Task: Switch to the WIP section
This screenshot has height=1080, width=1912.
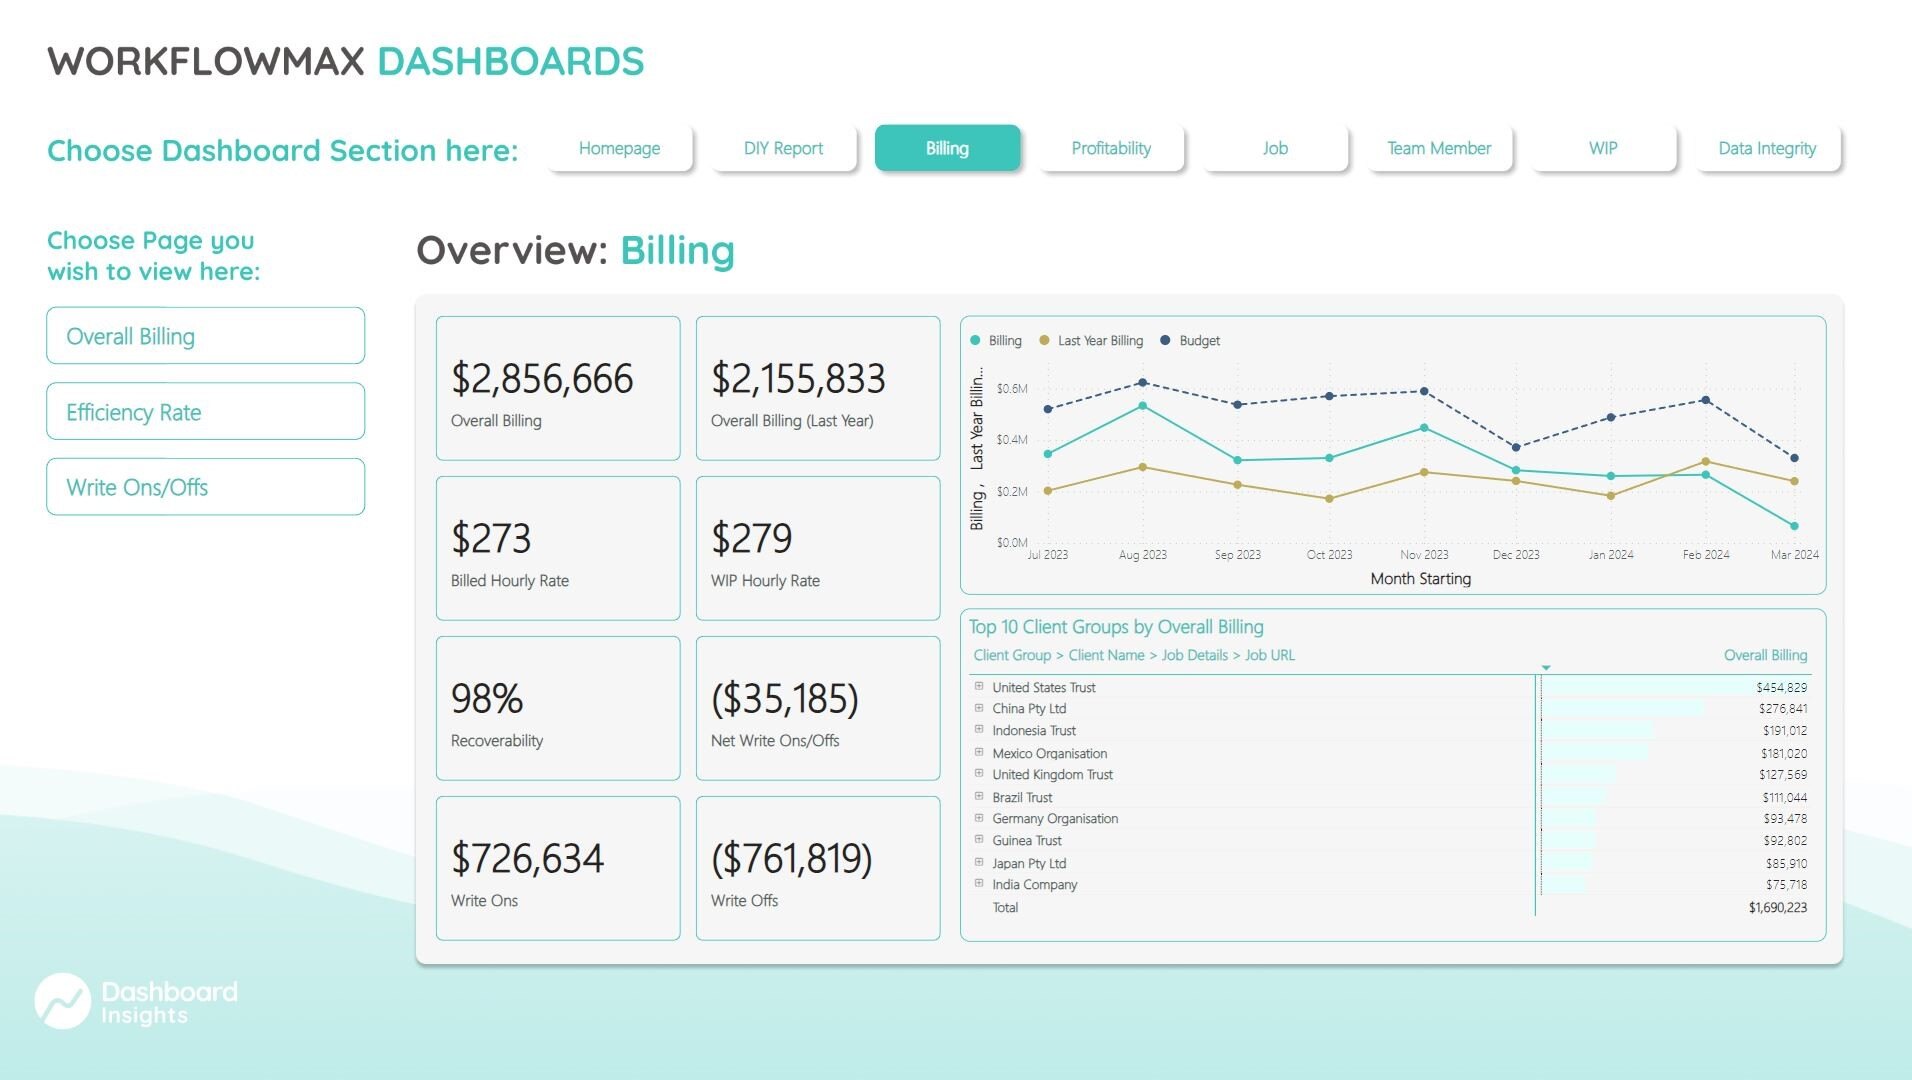Action: click(1603, 148)
